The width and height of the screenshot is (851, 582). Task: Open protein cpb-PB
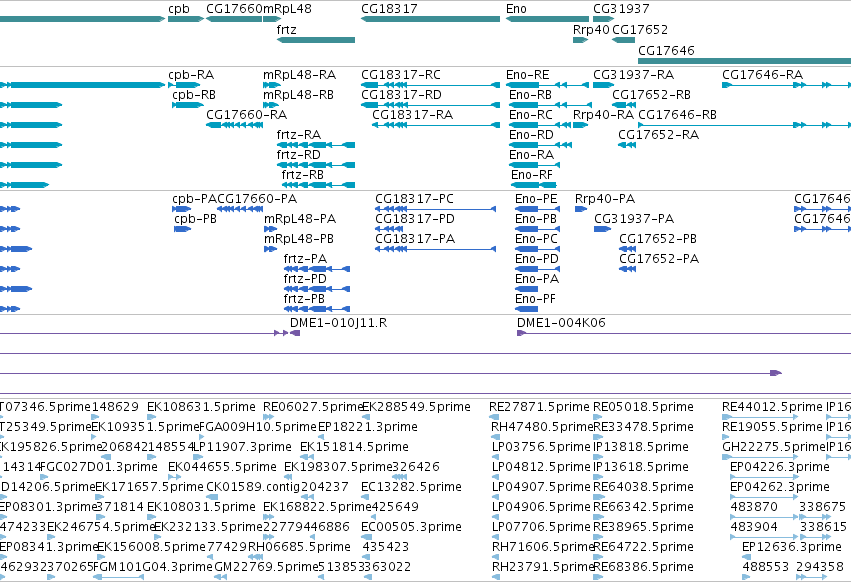pos(195,219)
